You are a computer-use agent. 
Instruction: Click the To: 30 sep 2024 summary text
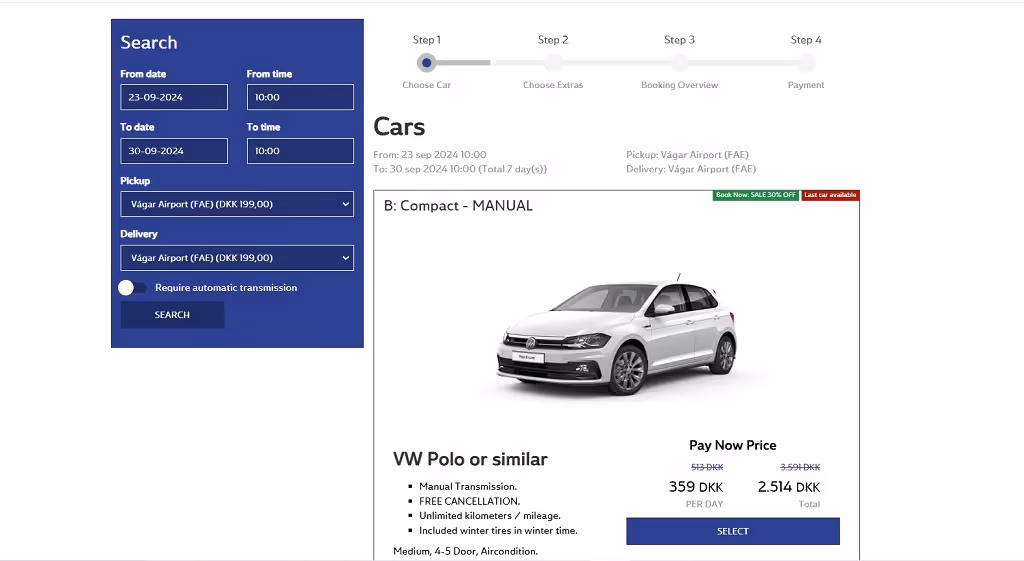(460, 169)
